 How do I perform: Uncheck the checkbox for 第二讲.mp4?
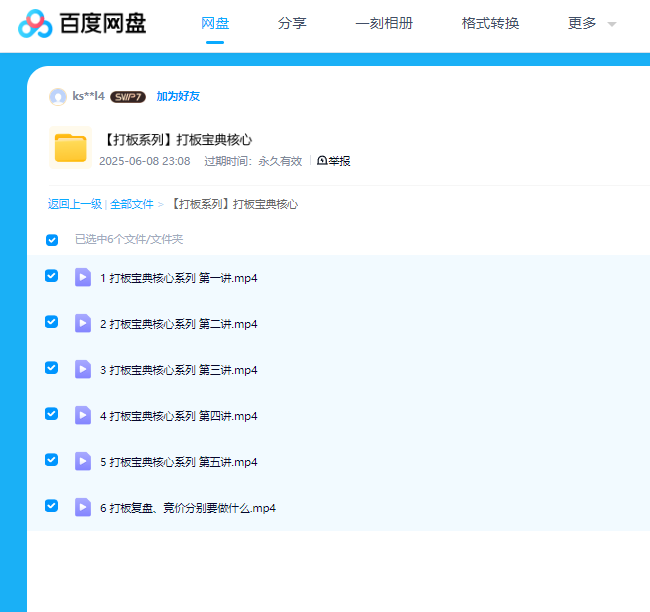[x=52, y=322]
